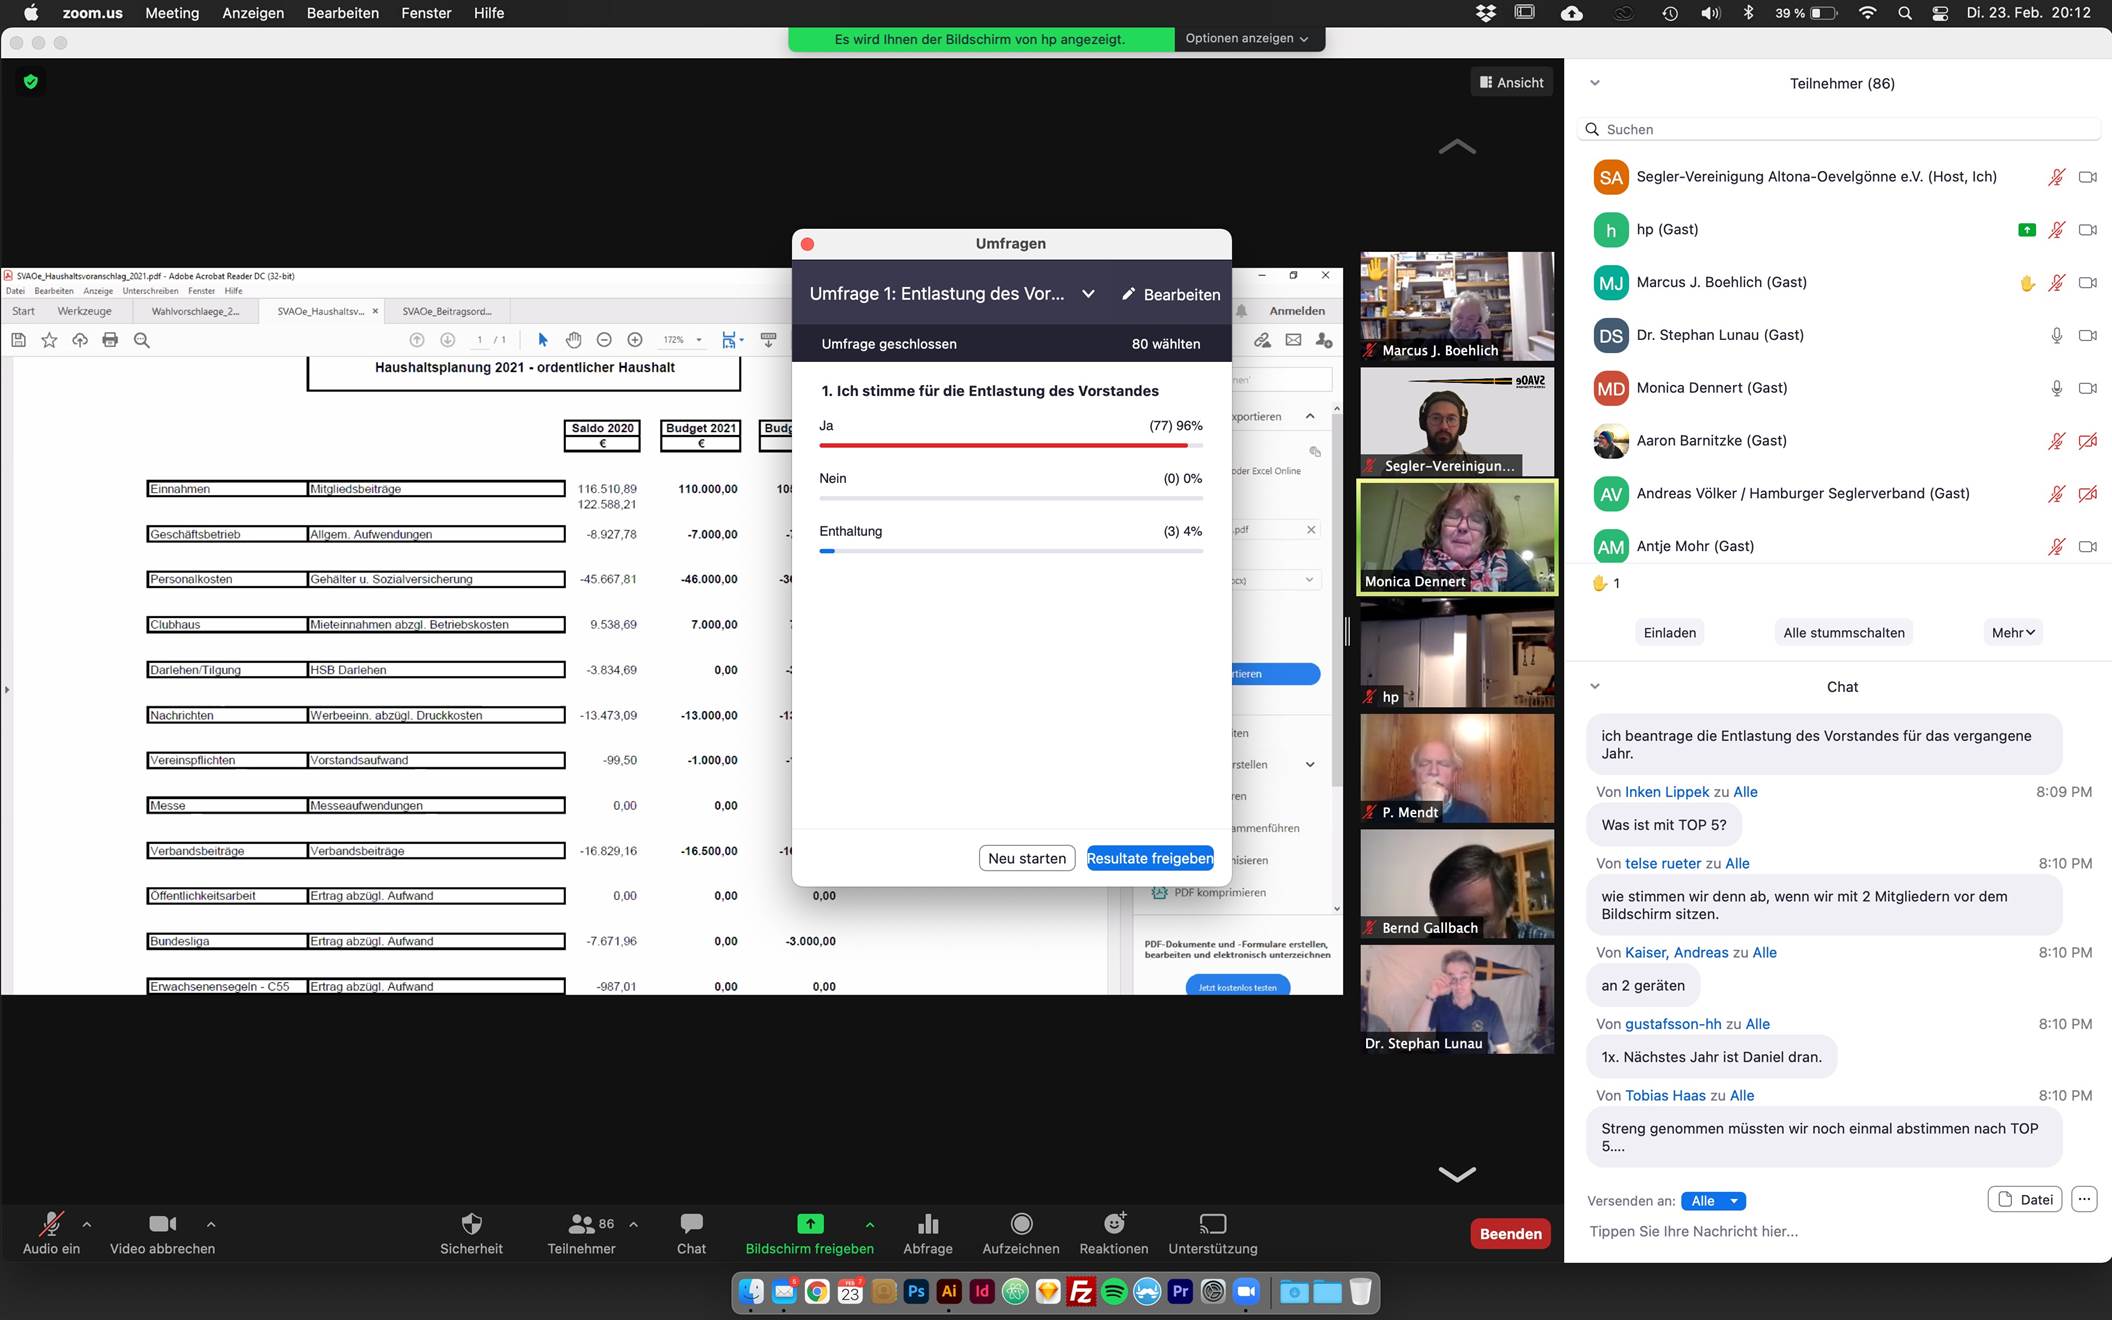
Task: Click the Acrobat upload cloud icon
Action: coord(80,340)
